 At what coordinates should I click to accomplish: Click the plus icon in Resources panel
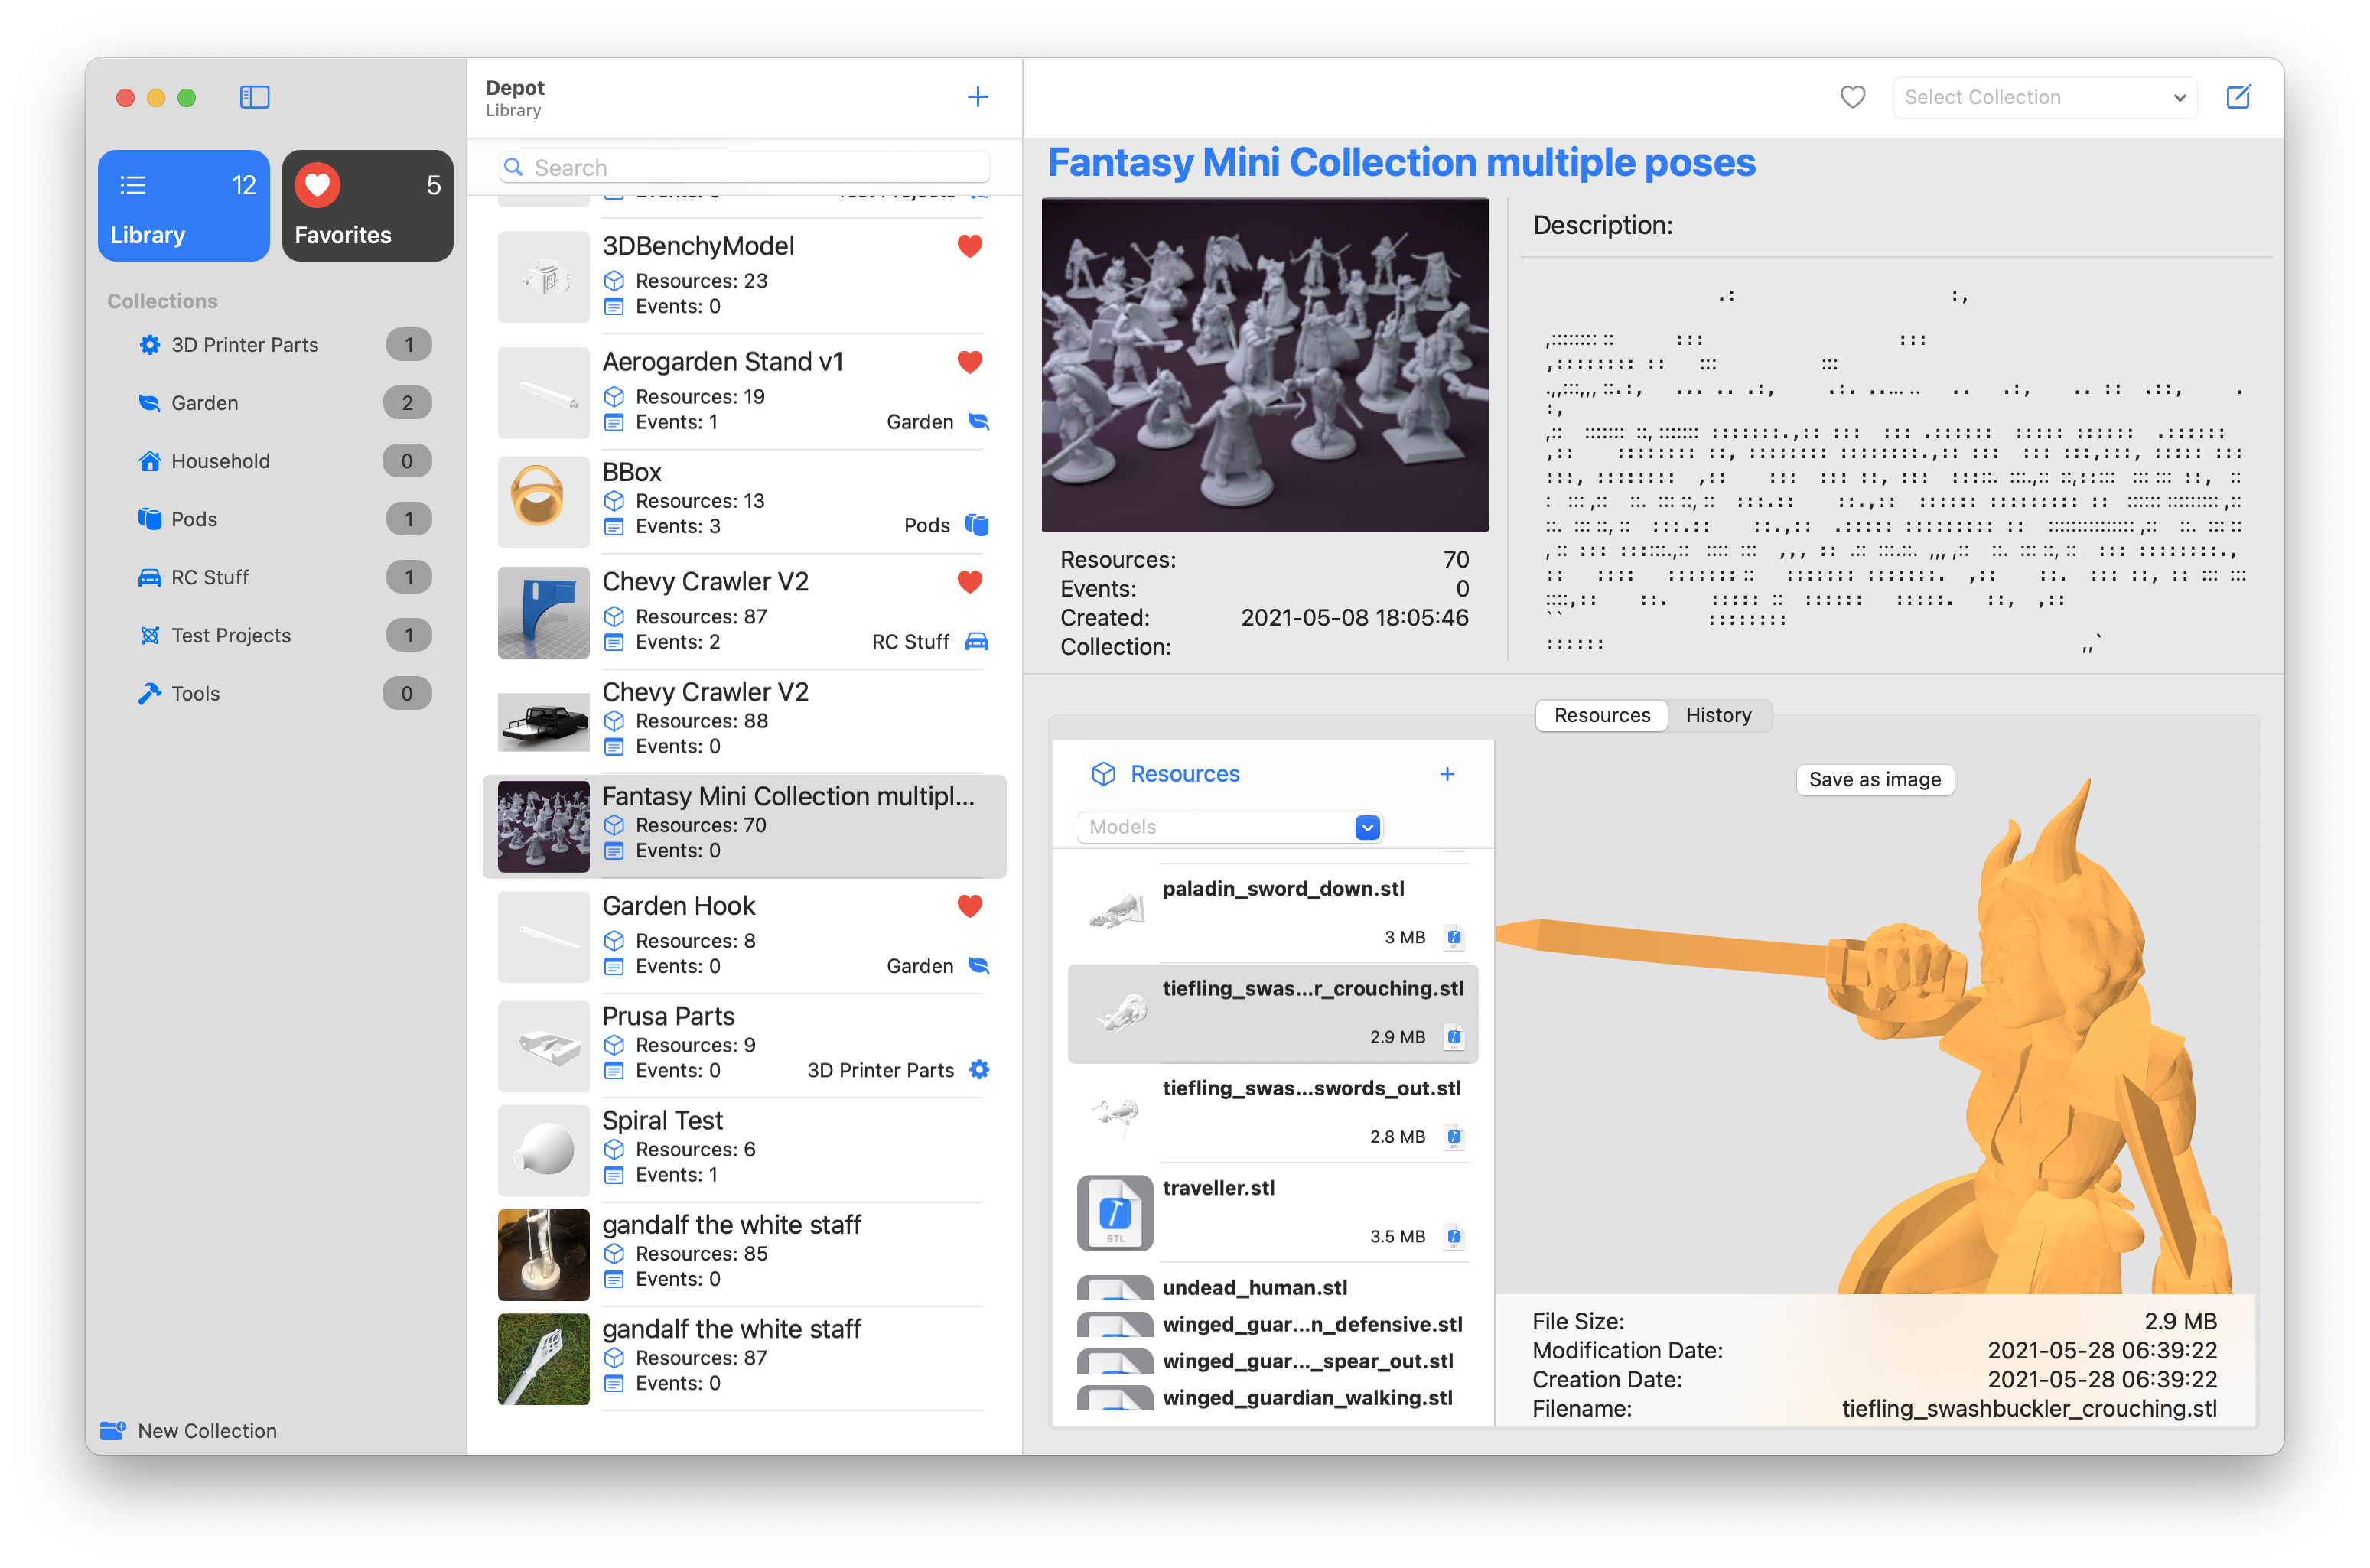click(1446, 774)
